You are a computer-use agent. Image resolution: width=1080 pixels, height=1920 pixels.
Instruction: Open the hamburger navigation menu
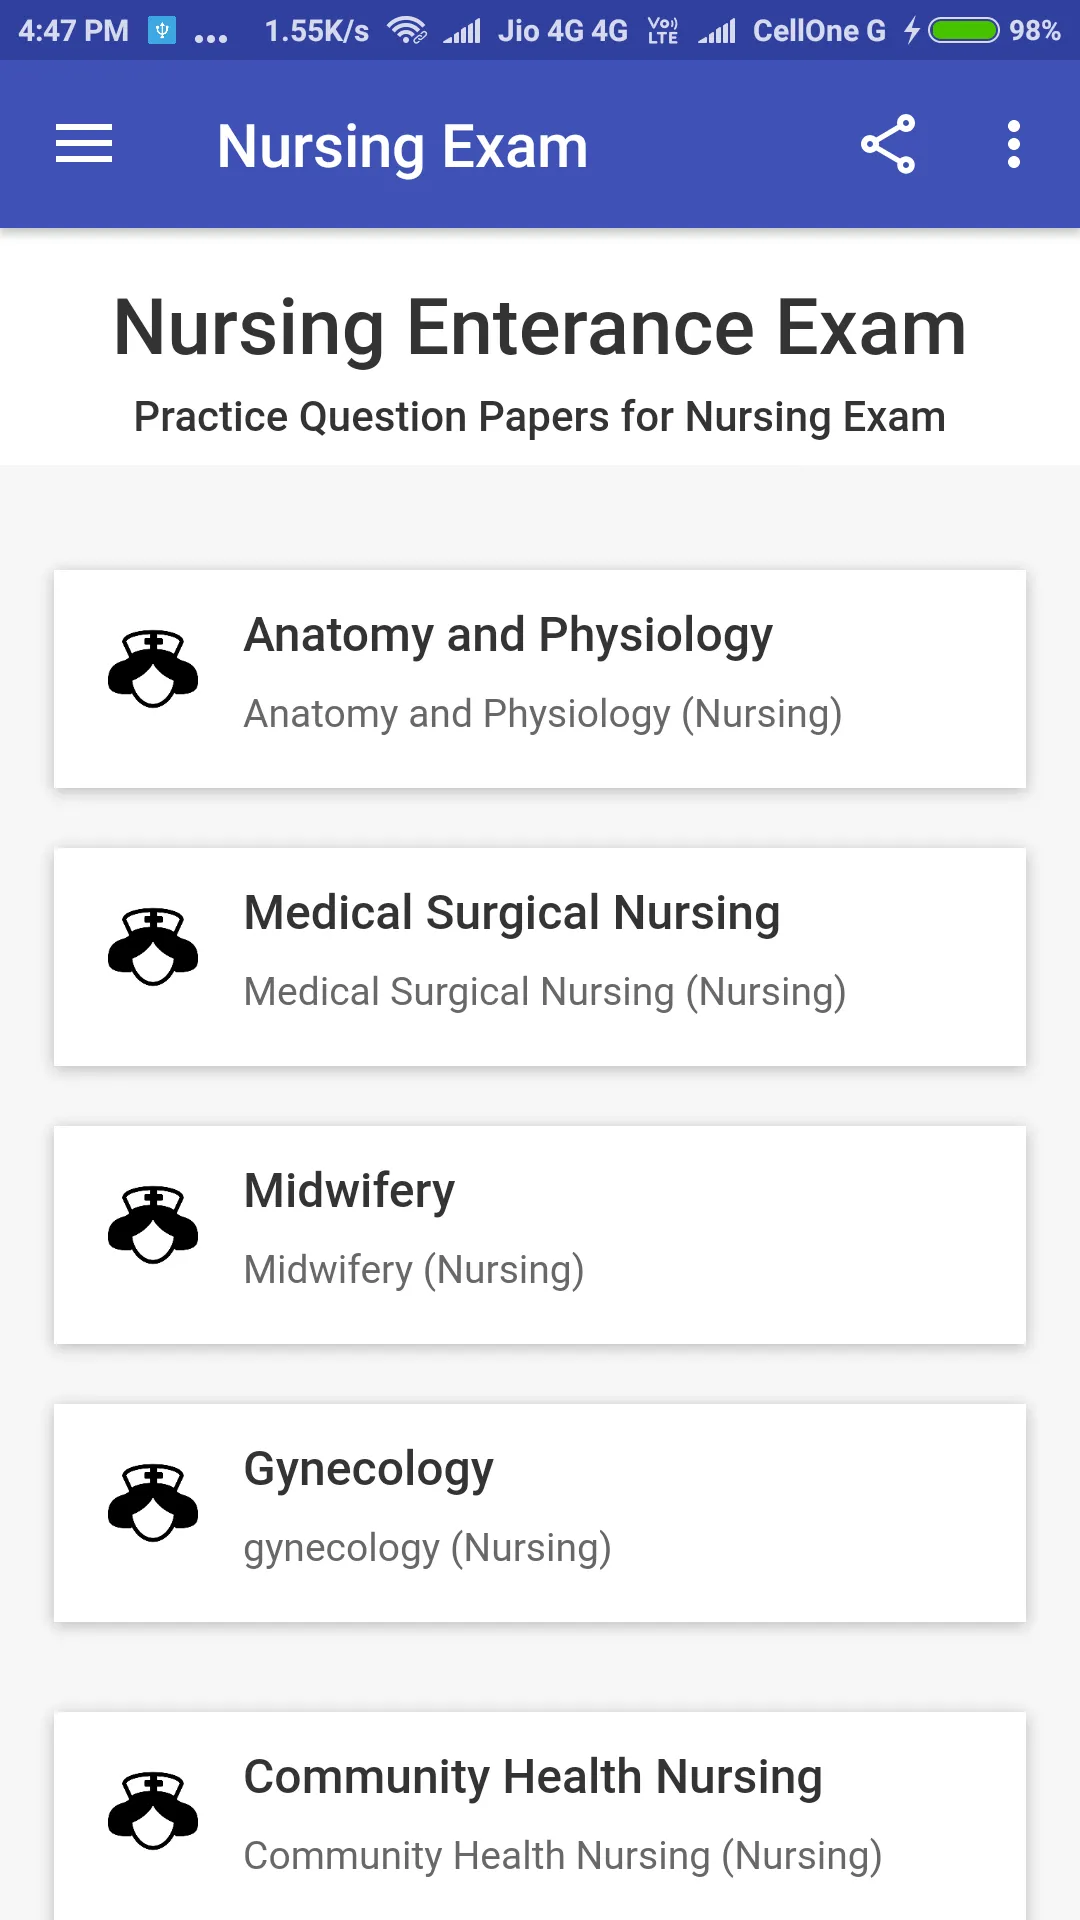coord(84,144)
